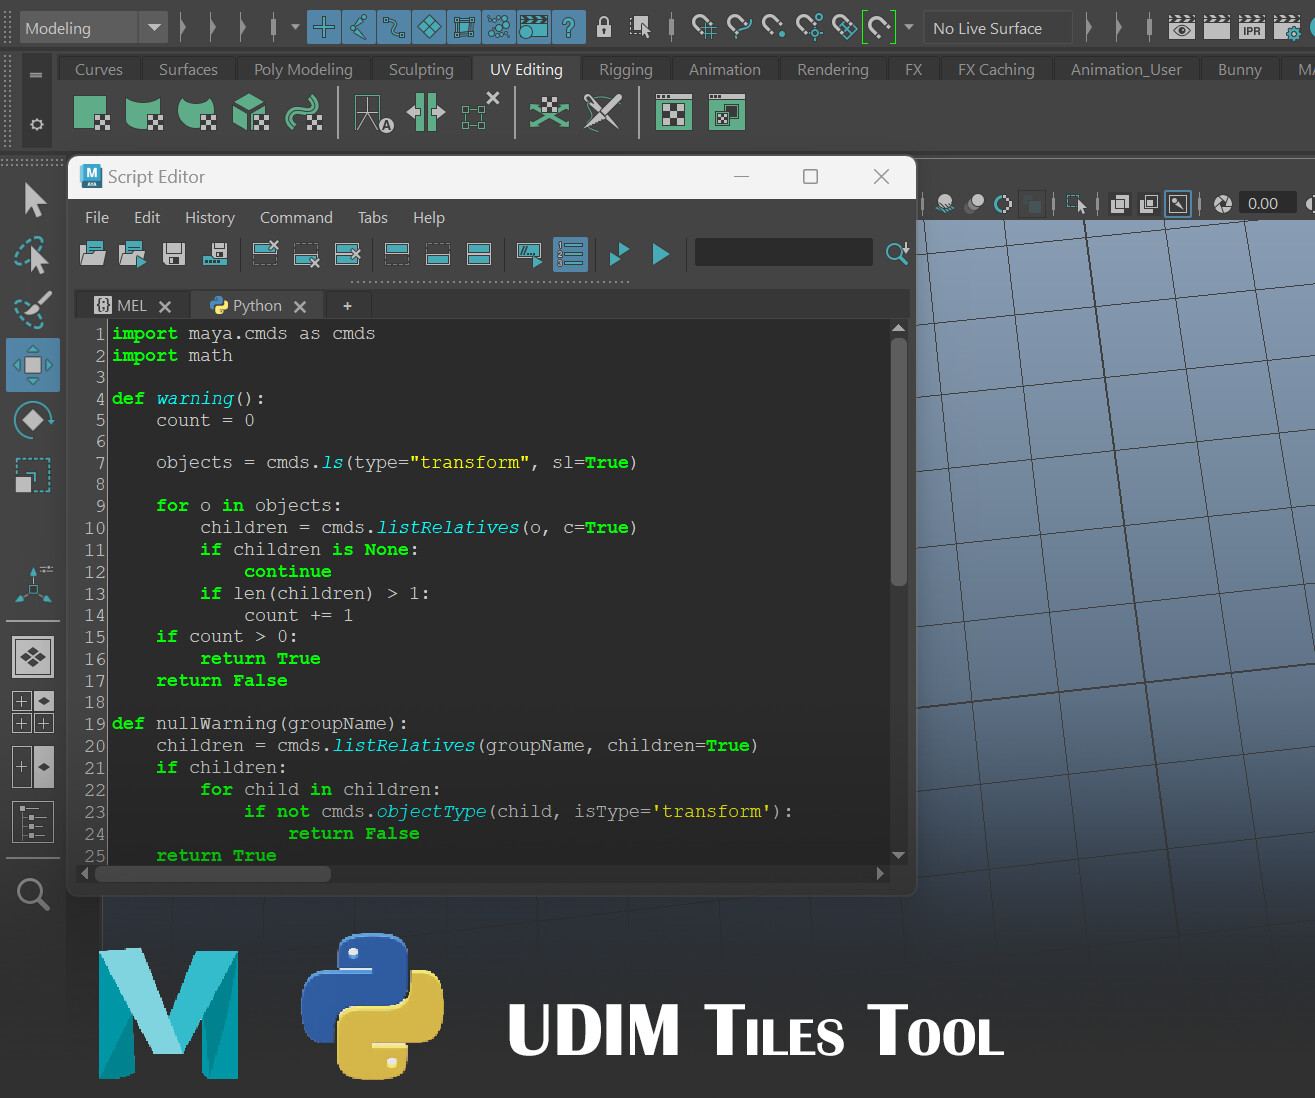The width and height of the screenshot is (1315, 1098).
Task: Click the Clear All script editor icon
Action: 347,254
